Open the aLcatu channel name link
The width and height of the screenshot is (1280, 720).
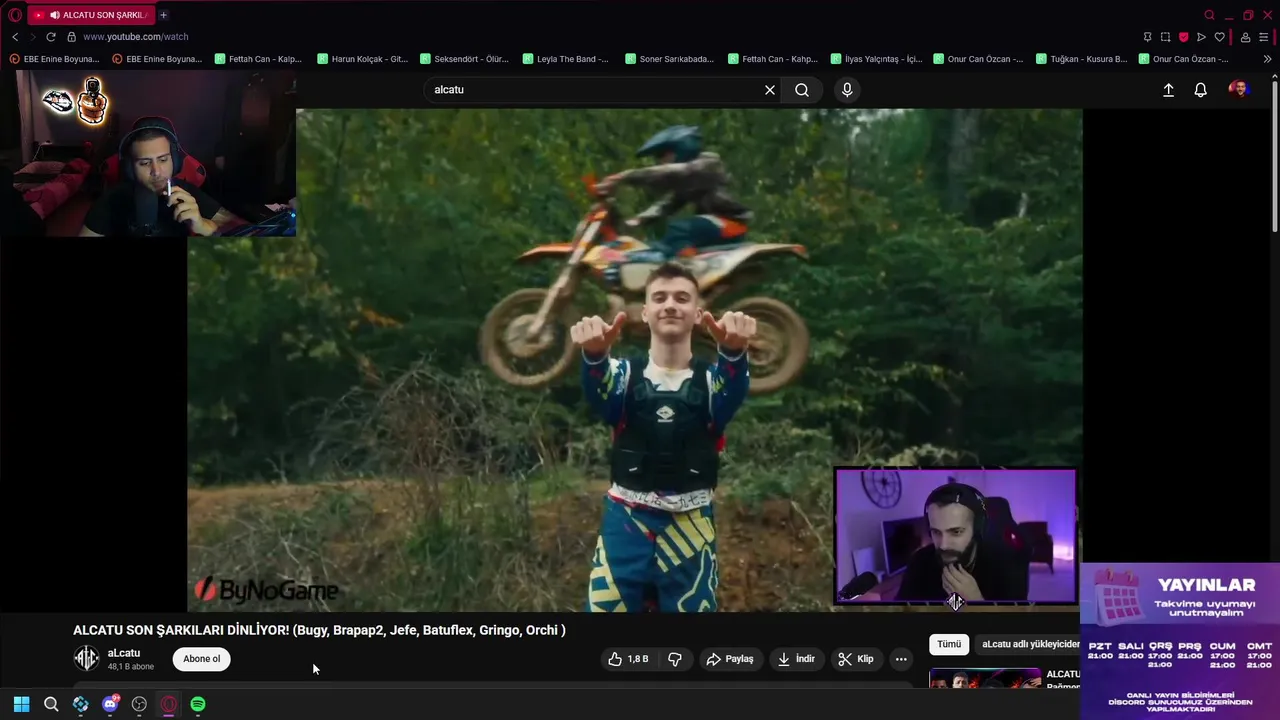tap(124, 653)
